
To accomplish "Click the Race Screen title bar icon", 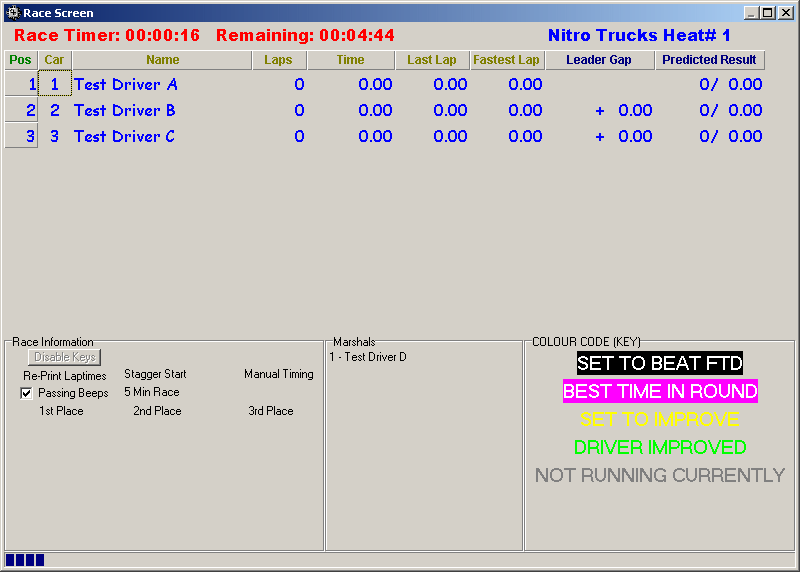I will click(12, 13).
